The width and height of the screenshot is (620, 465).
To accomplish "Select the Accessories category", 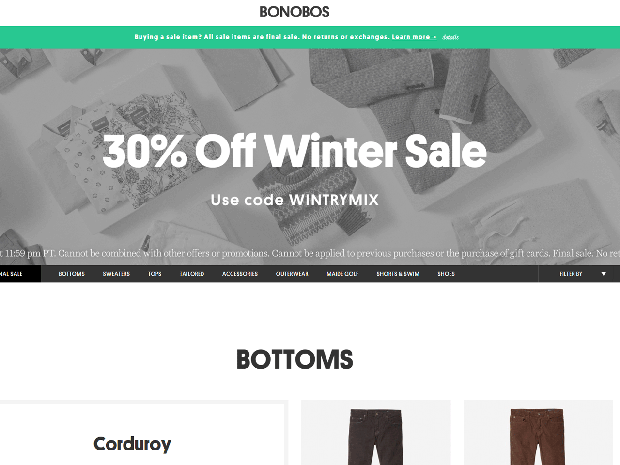I will (240, 274).
